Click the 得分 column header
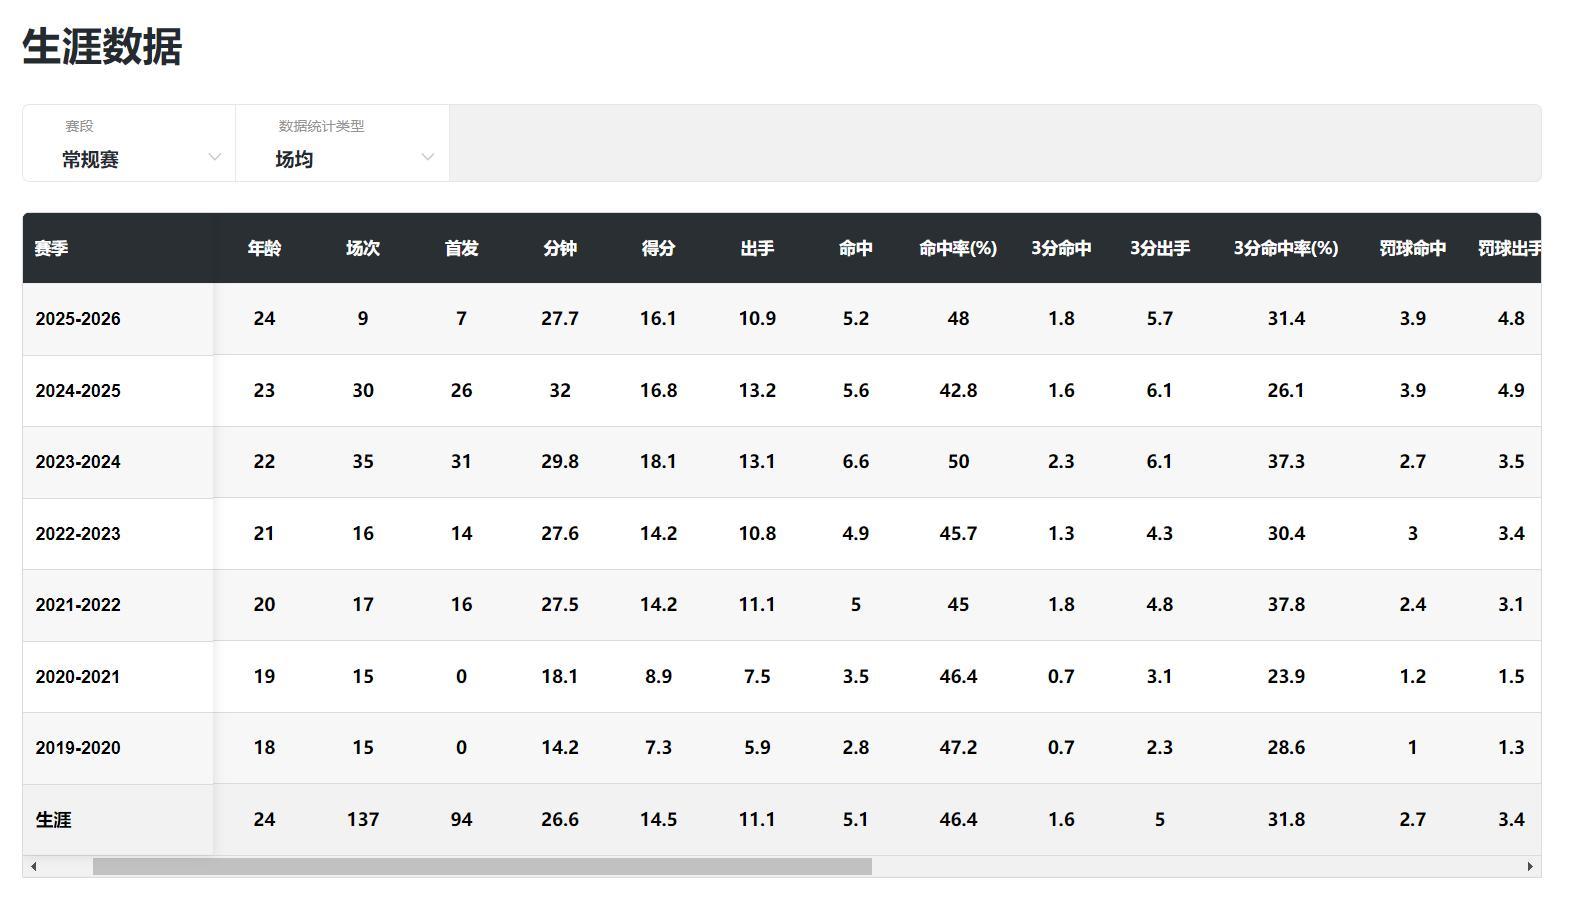This screenshot has height=899, width=1570. click(658, 249)
